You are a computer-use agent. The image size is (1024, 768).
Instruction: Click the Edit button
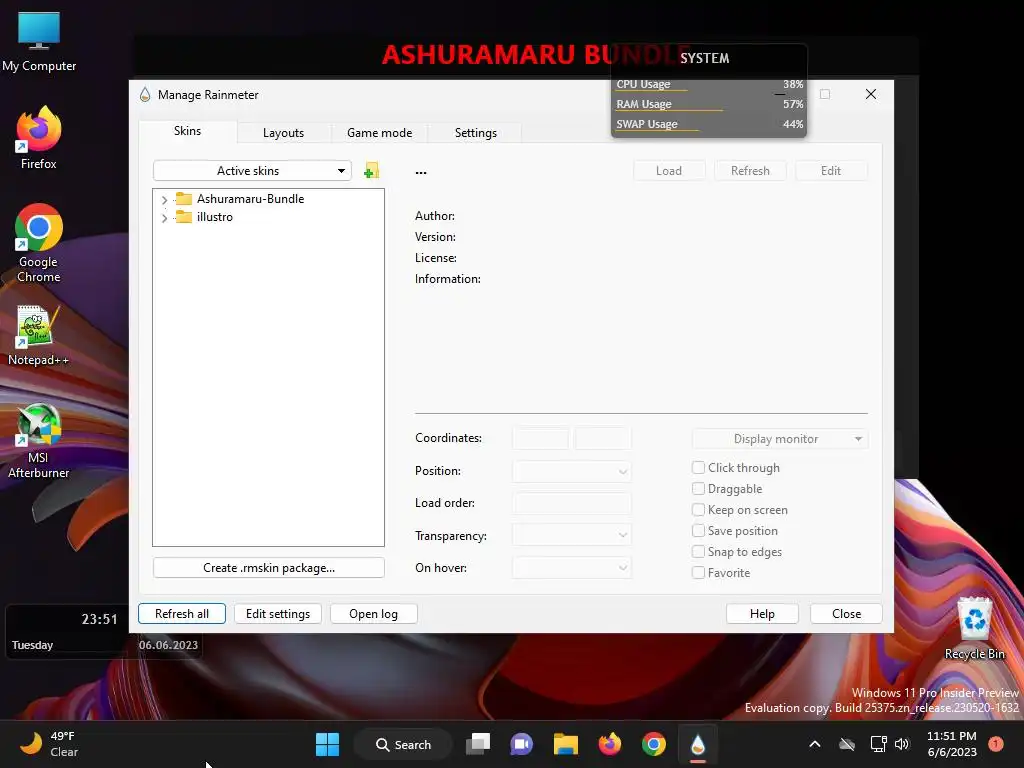pyautogui.click(x=831, y=171)
